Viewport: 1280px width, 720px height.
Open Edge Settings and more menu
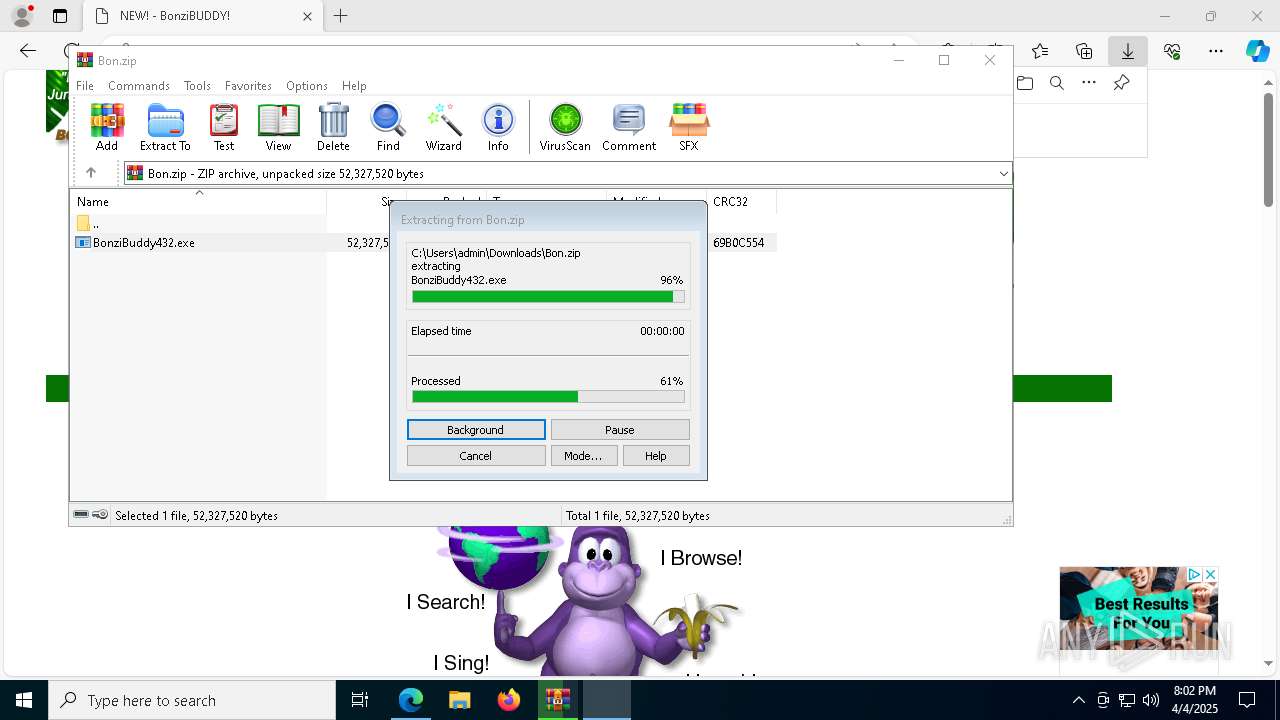coord(1216,51)
